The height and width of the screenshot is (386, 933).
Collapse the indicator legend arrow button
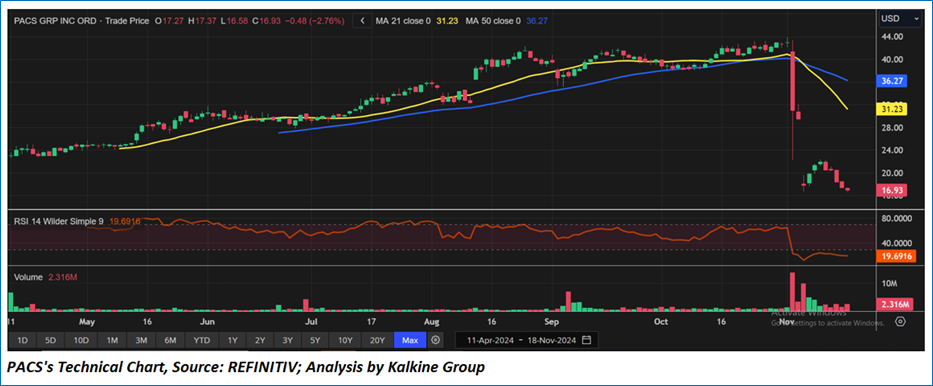click(x=362, y=21)
